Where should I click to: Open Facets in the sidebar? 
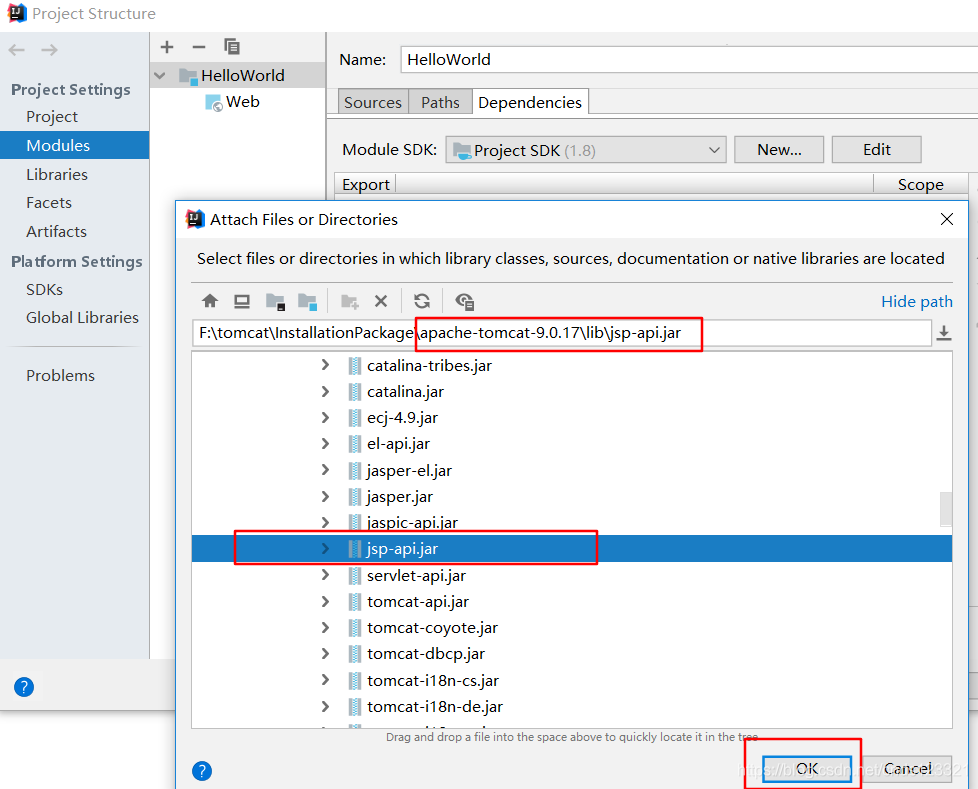(x=49, y=203)
